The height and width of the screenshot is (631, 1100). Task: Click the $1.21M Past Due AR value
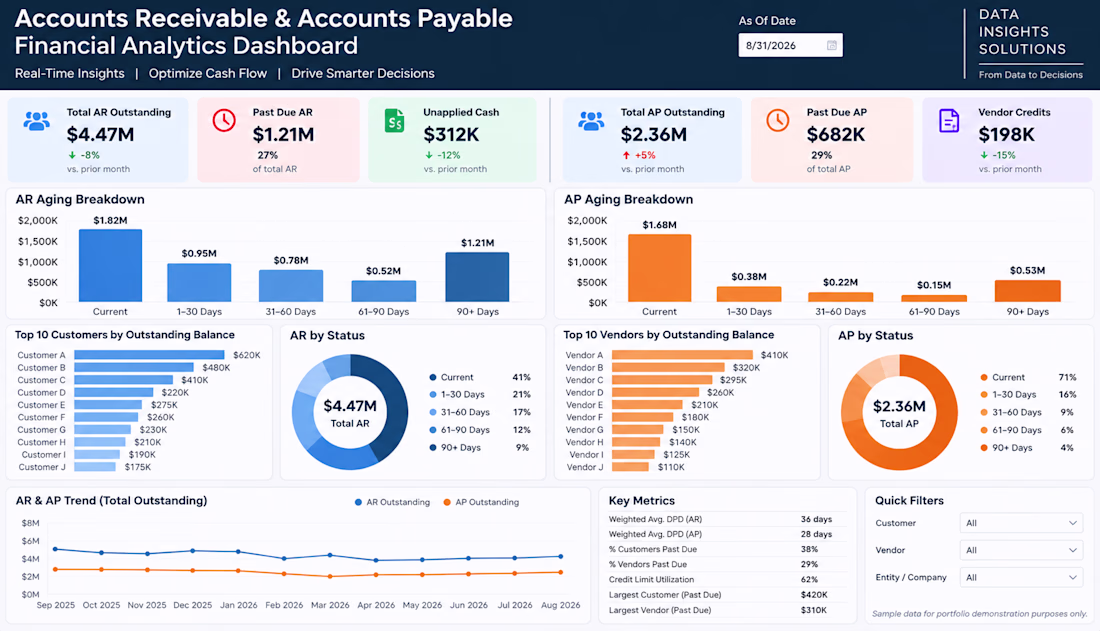[x=283, y=134]
